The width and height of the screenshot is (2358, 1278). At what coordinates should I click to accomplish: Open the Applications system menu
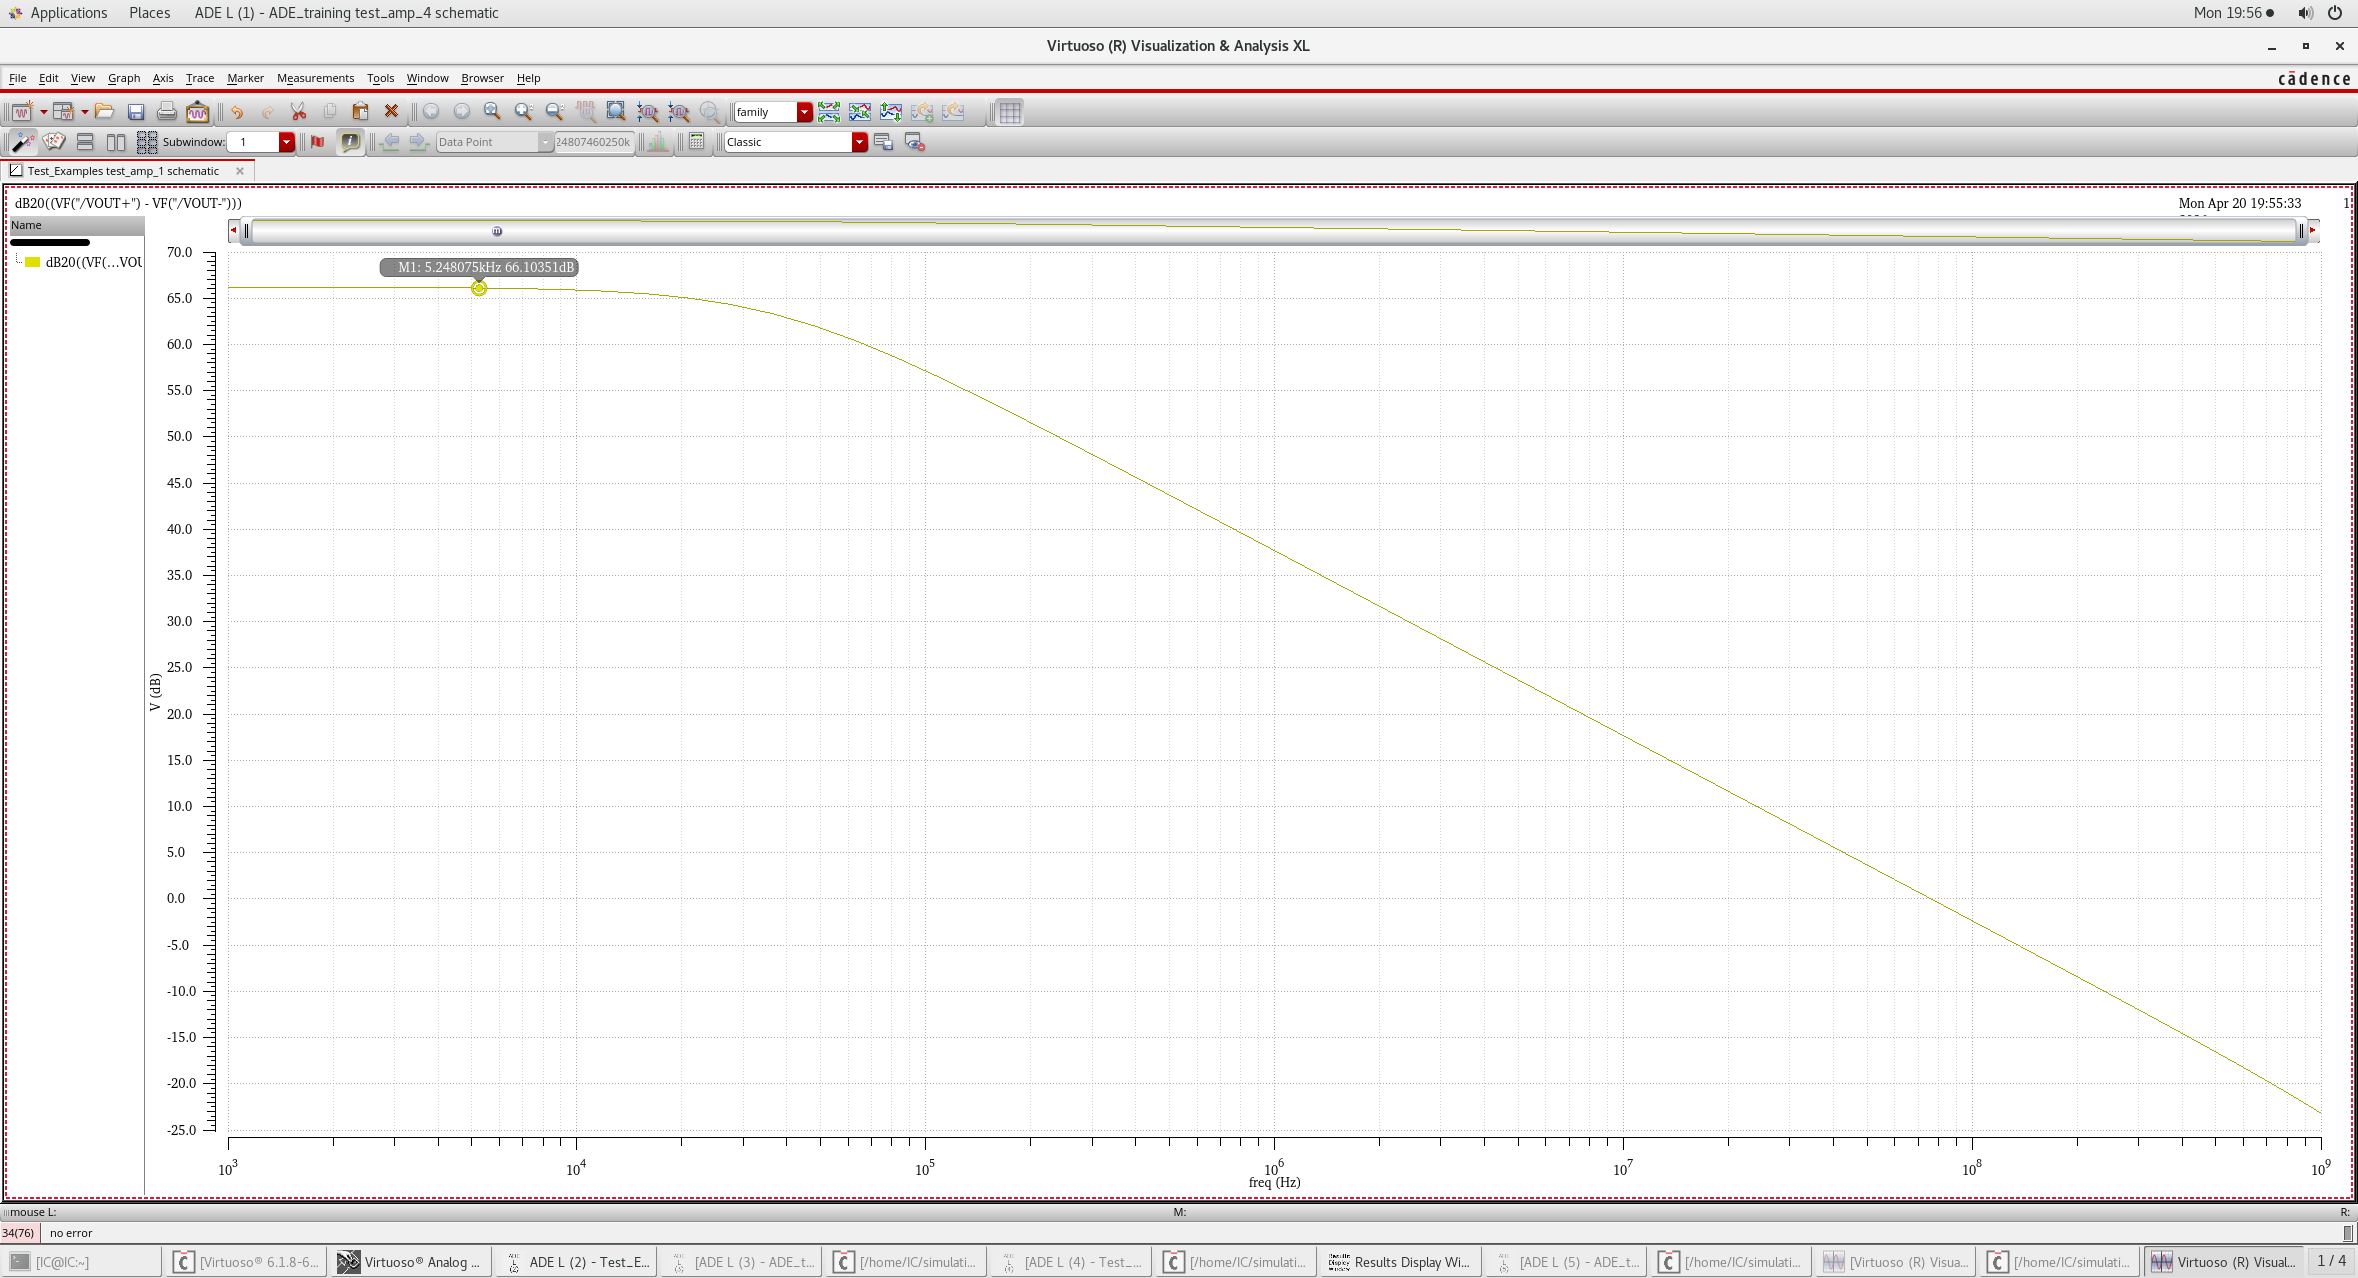tap(68, 13)
